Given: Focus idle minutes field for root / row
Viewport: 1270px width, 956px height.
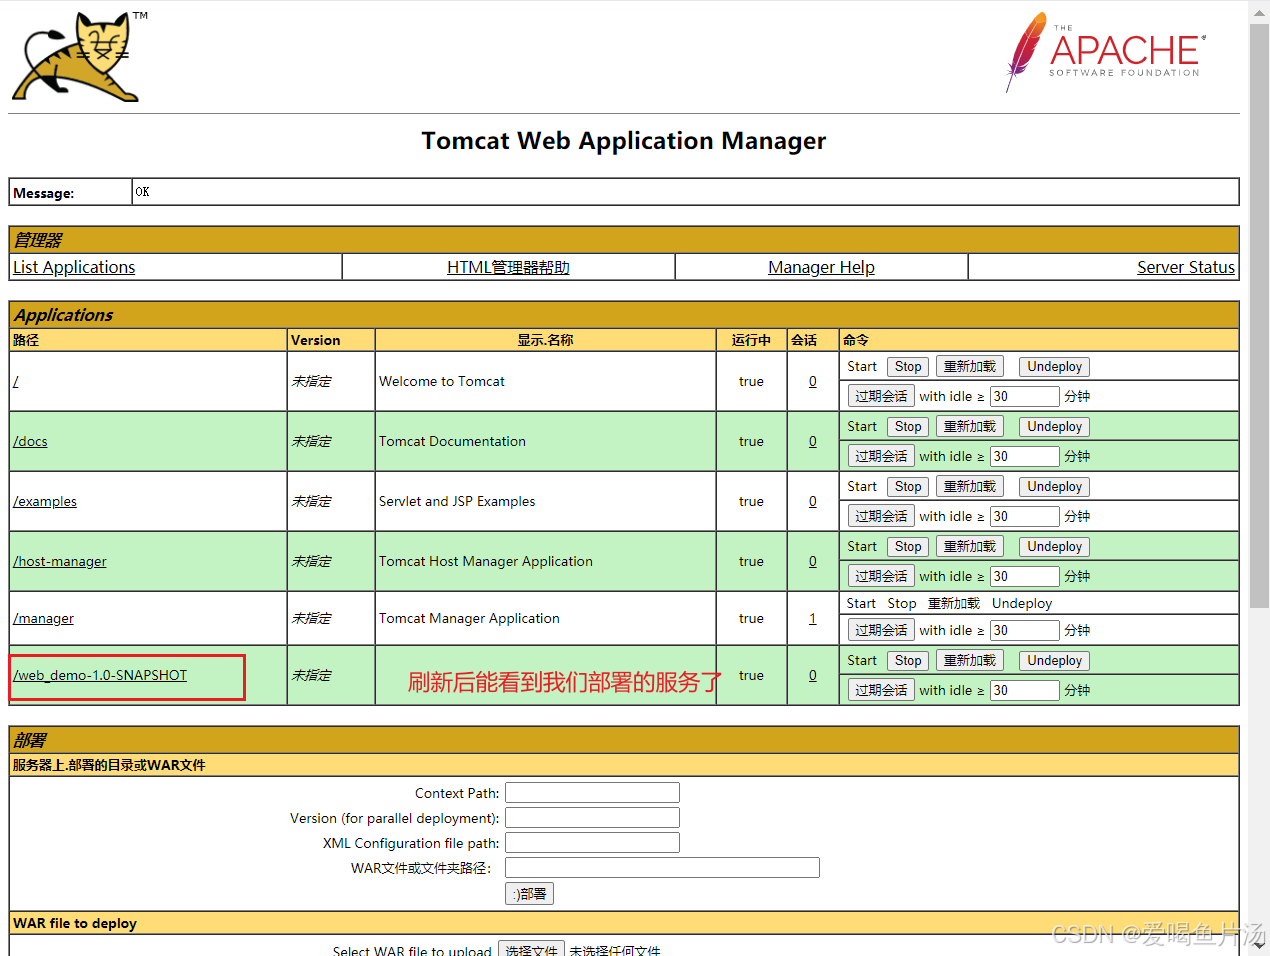Looking at the screenshot, I should click(1024, 396).
